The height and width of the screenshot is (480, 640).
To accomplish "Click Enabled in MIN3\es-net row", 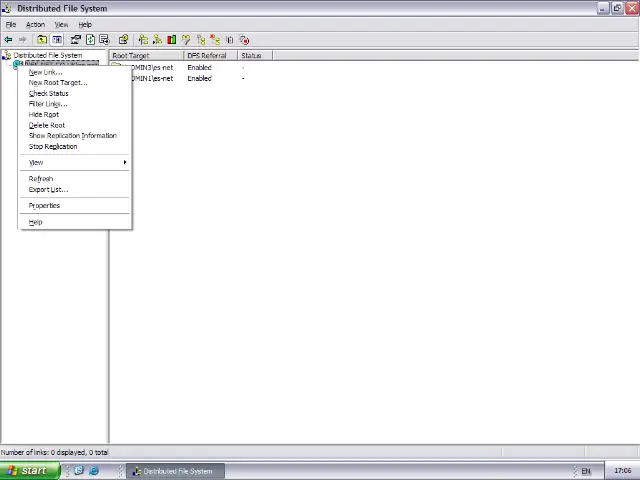I will tap(200, 68).
